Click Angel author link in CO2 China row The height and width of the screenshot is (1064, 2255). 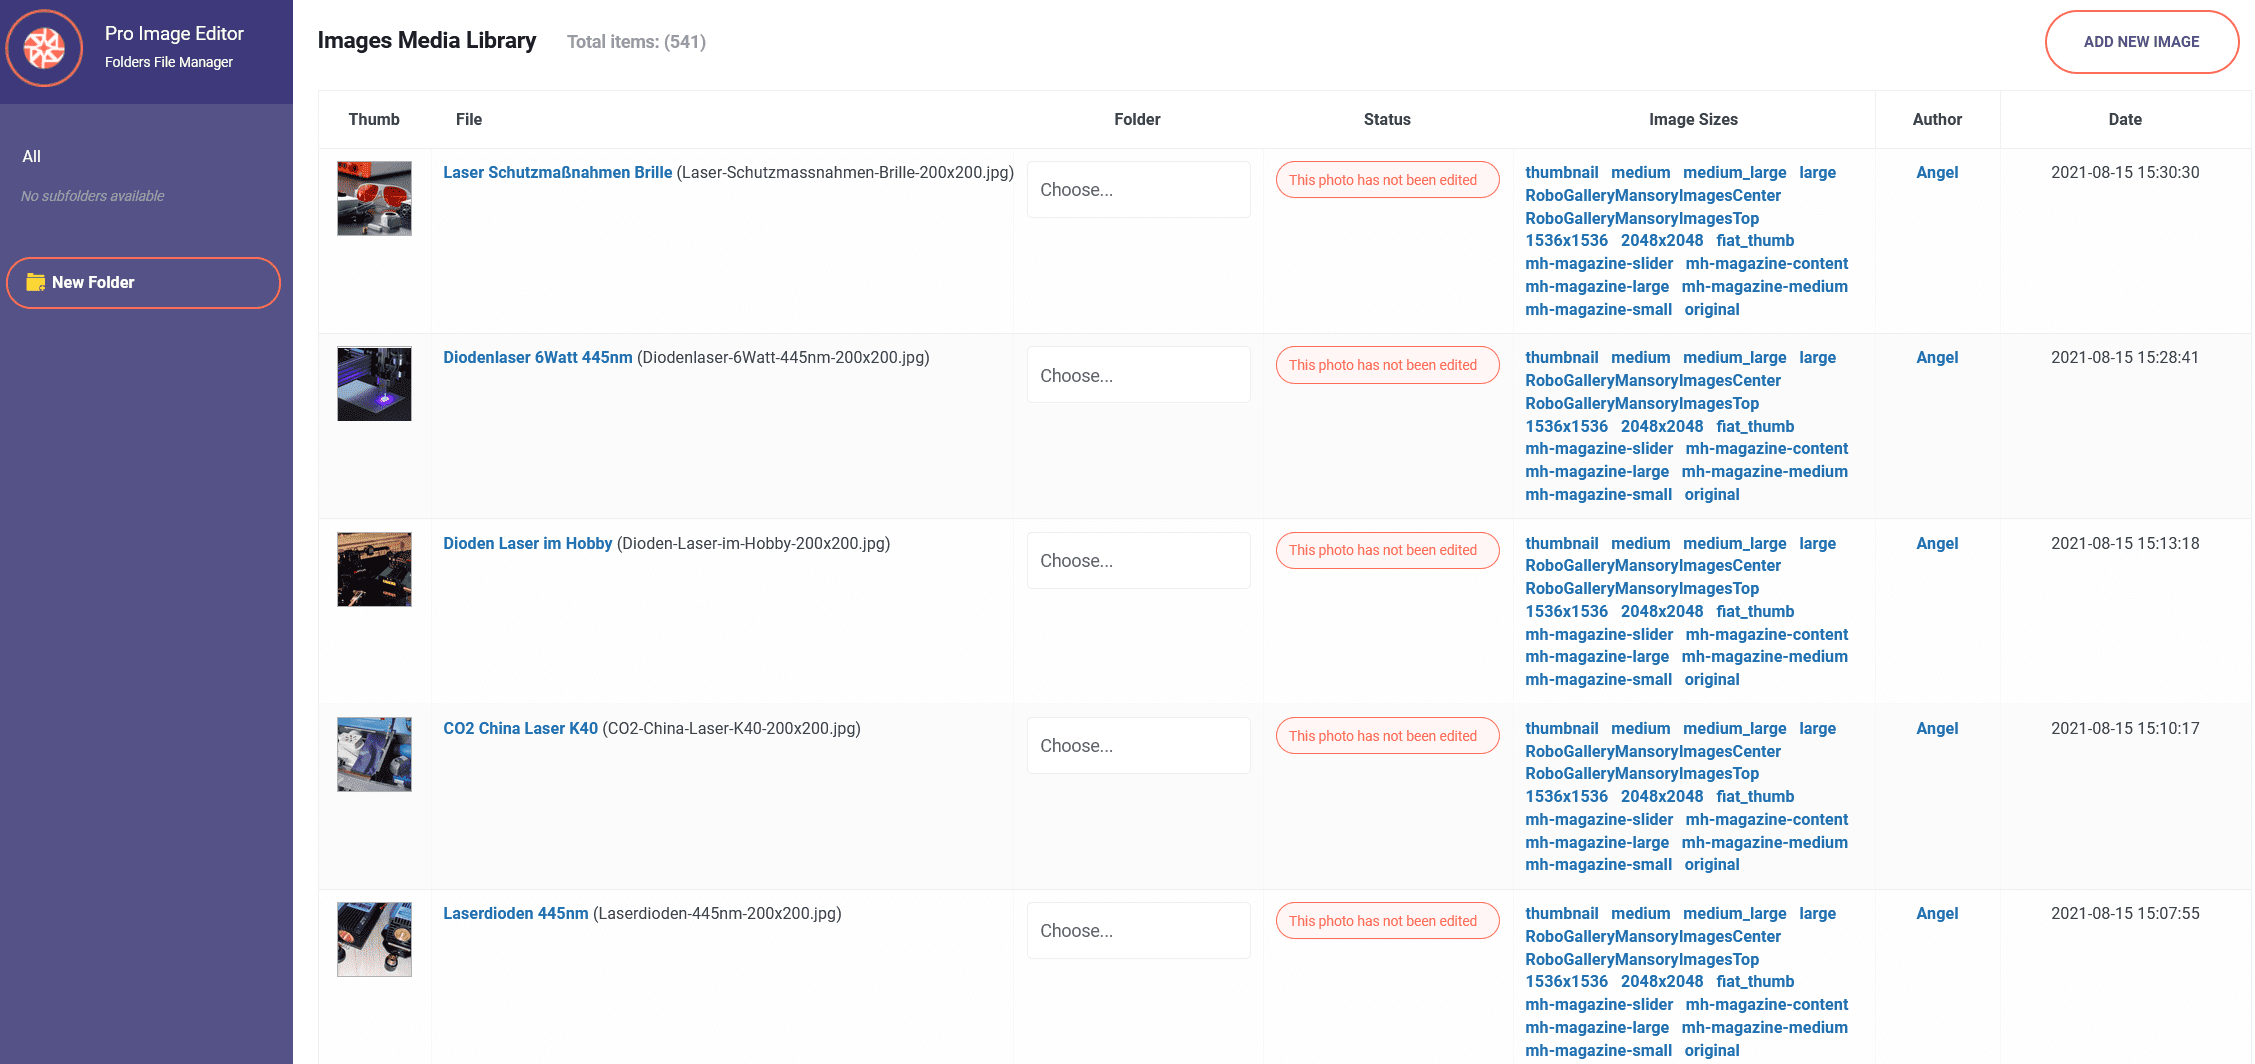click(x=1936, y=728)
